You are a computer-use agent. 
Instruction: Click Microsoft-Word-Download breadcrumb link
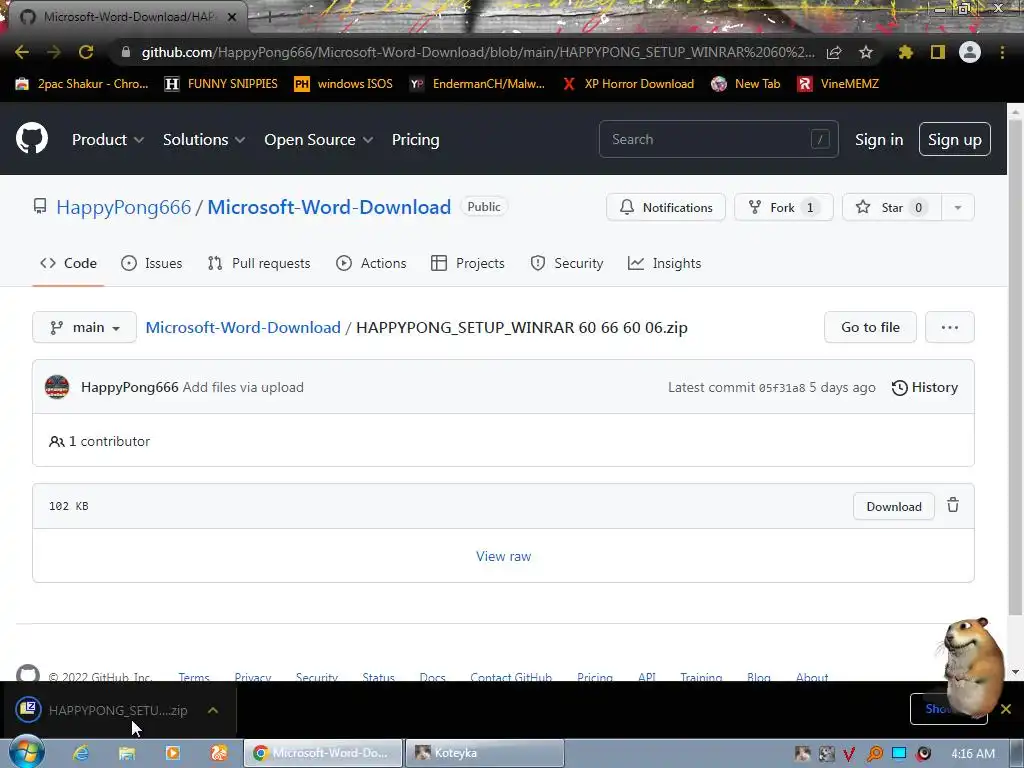tap(243, 327)
